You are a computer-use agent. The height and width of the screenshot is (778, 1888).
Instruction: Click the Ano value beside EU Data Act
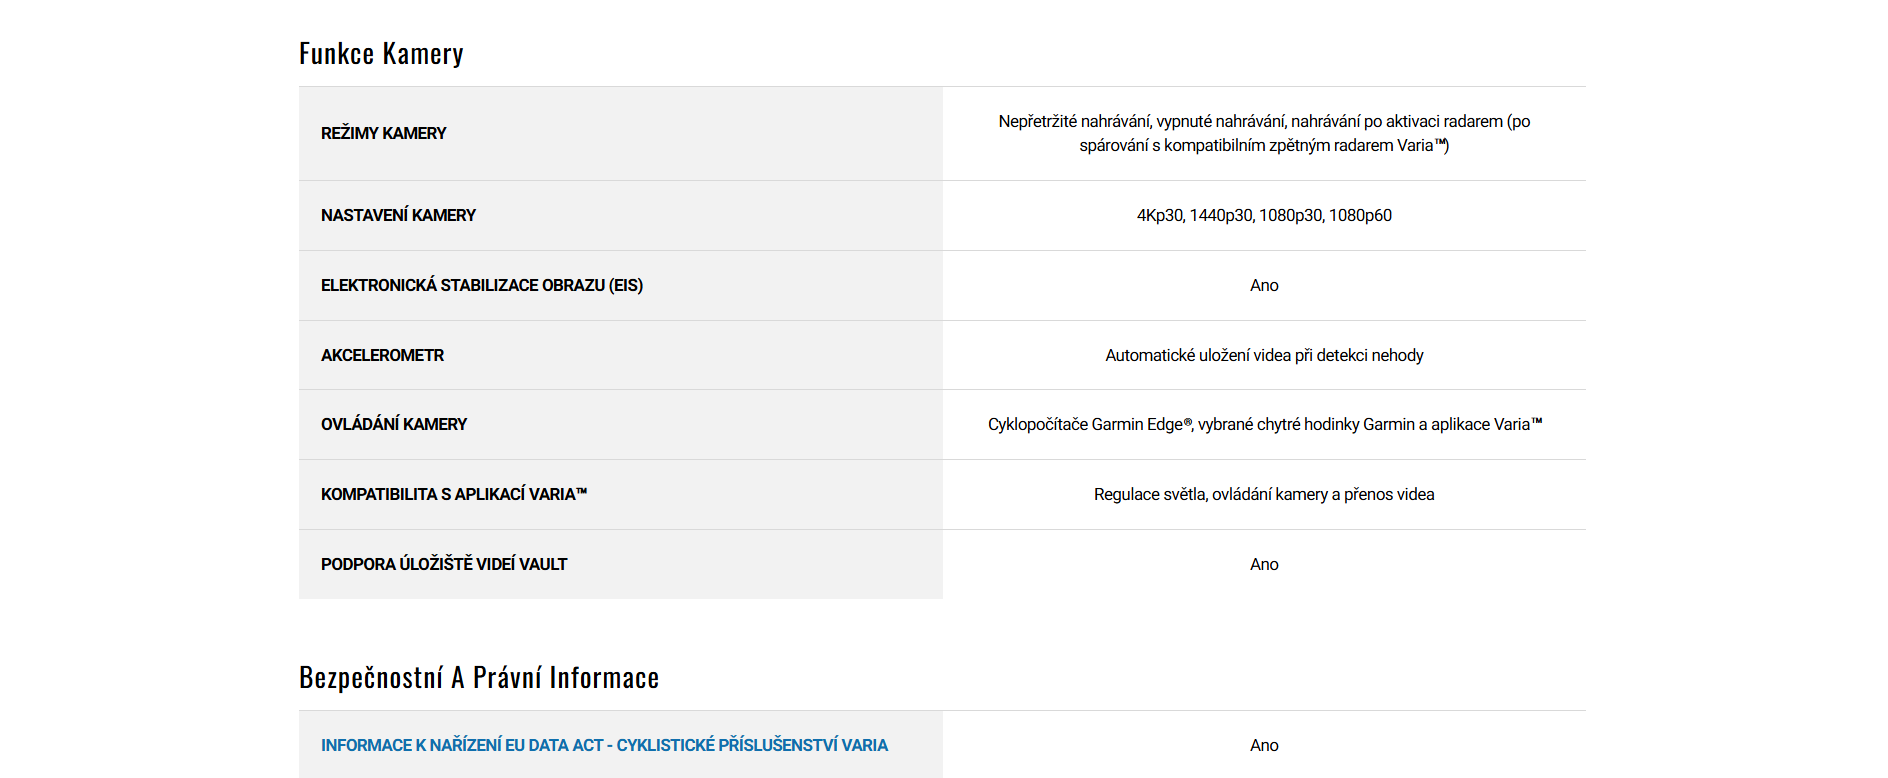pos(1263,745)
